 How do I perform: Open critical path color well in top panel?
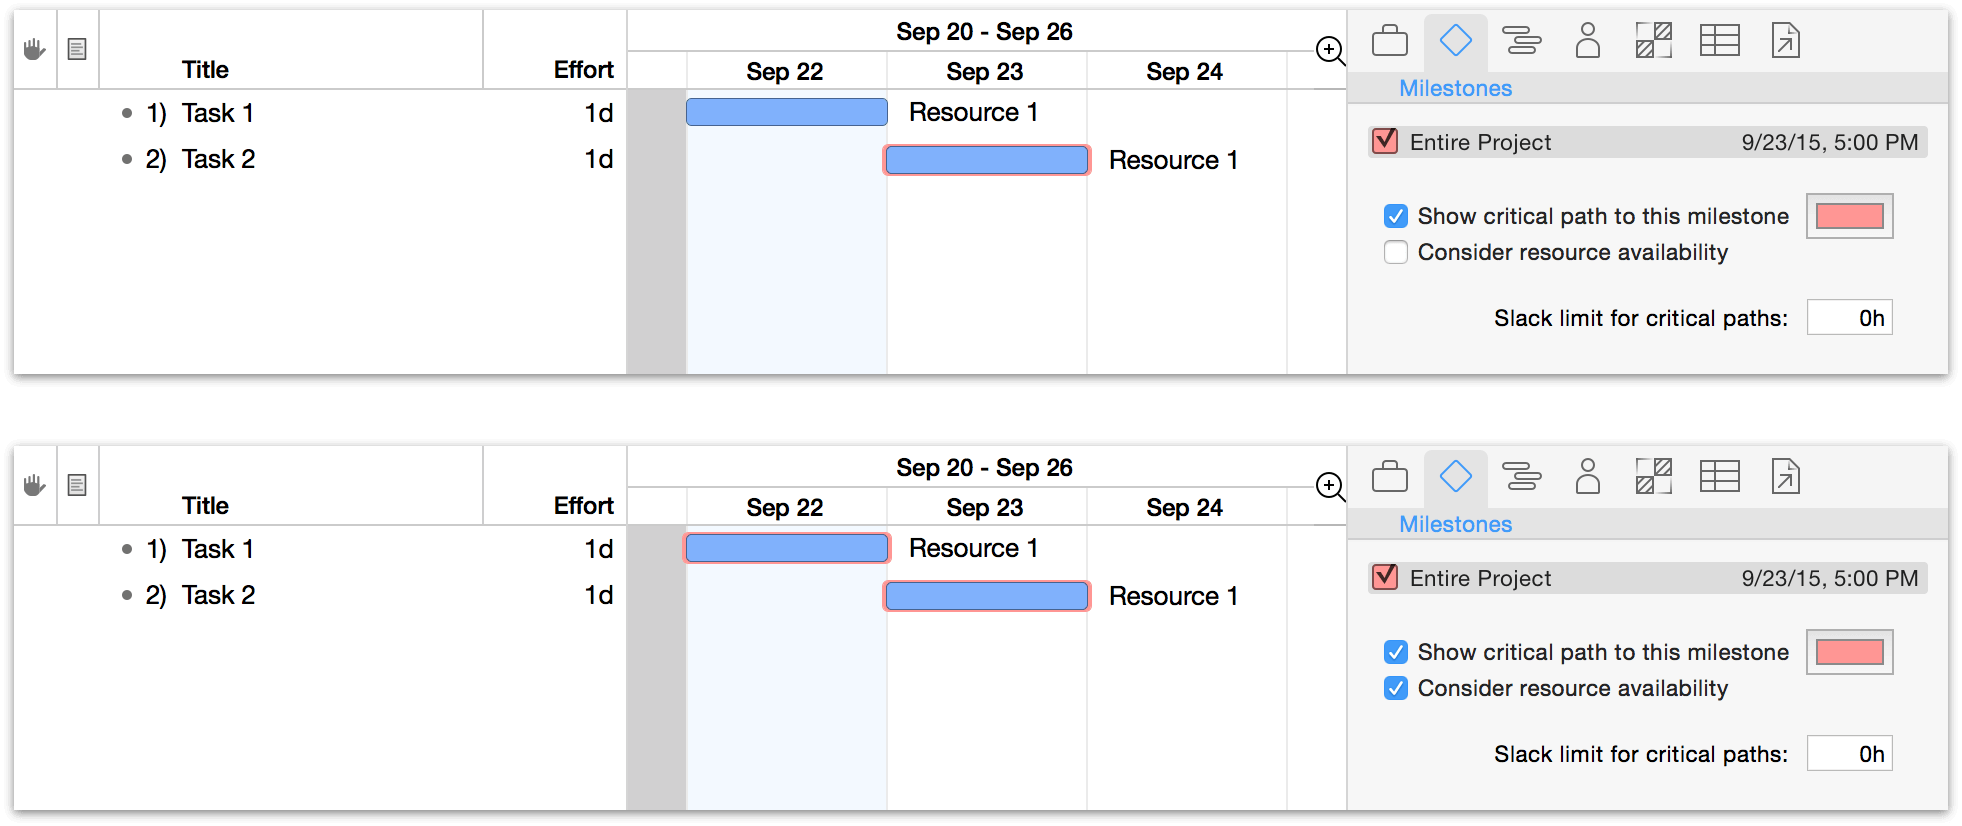[1849, 216]
